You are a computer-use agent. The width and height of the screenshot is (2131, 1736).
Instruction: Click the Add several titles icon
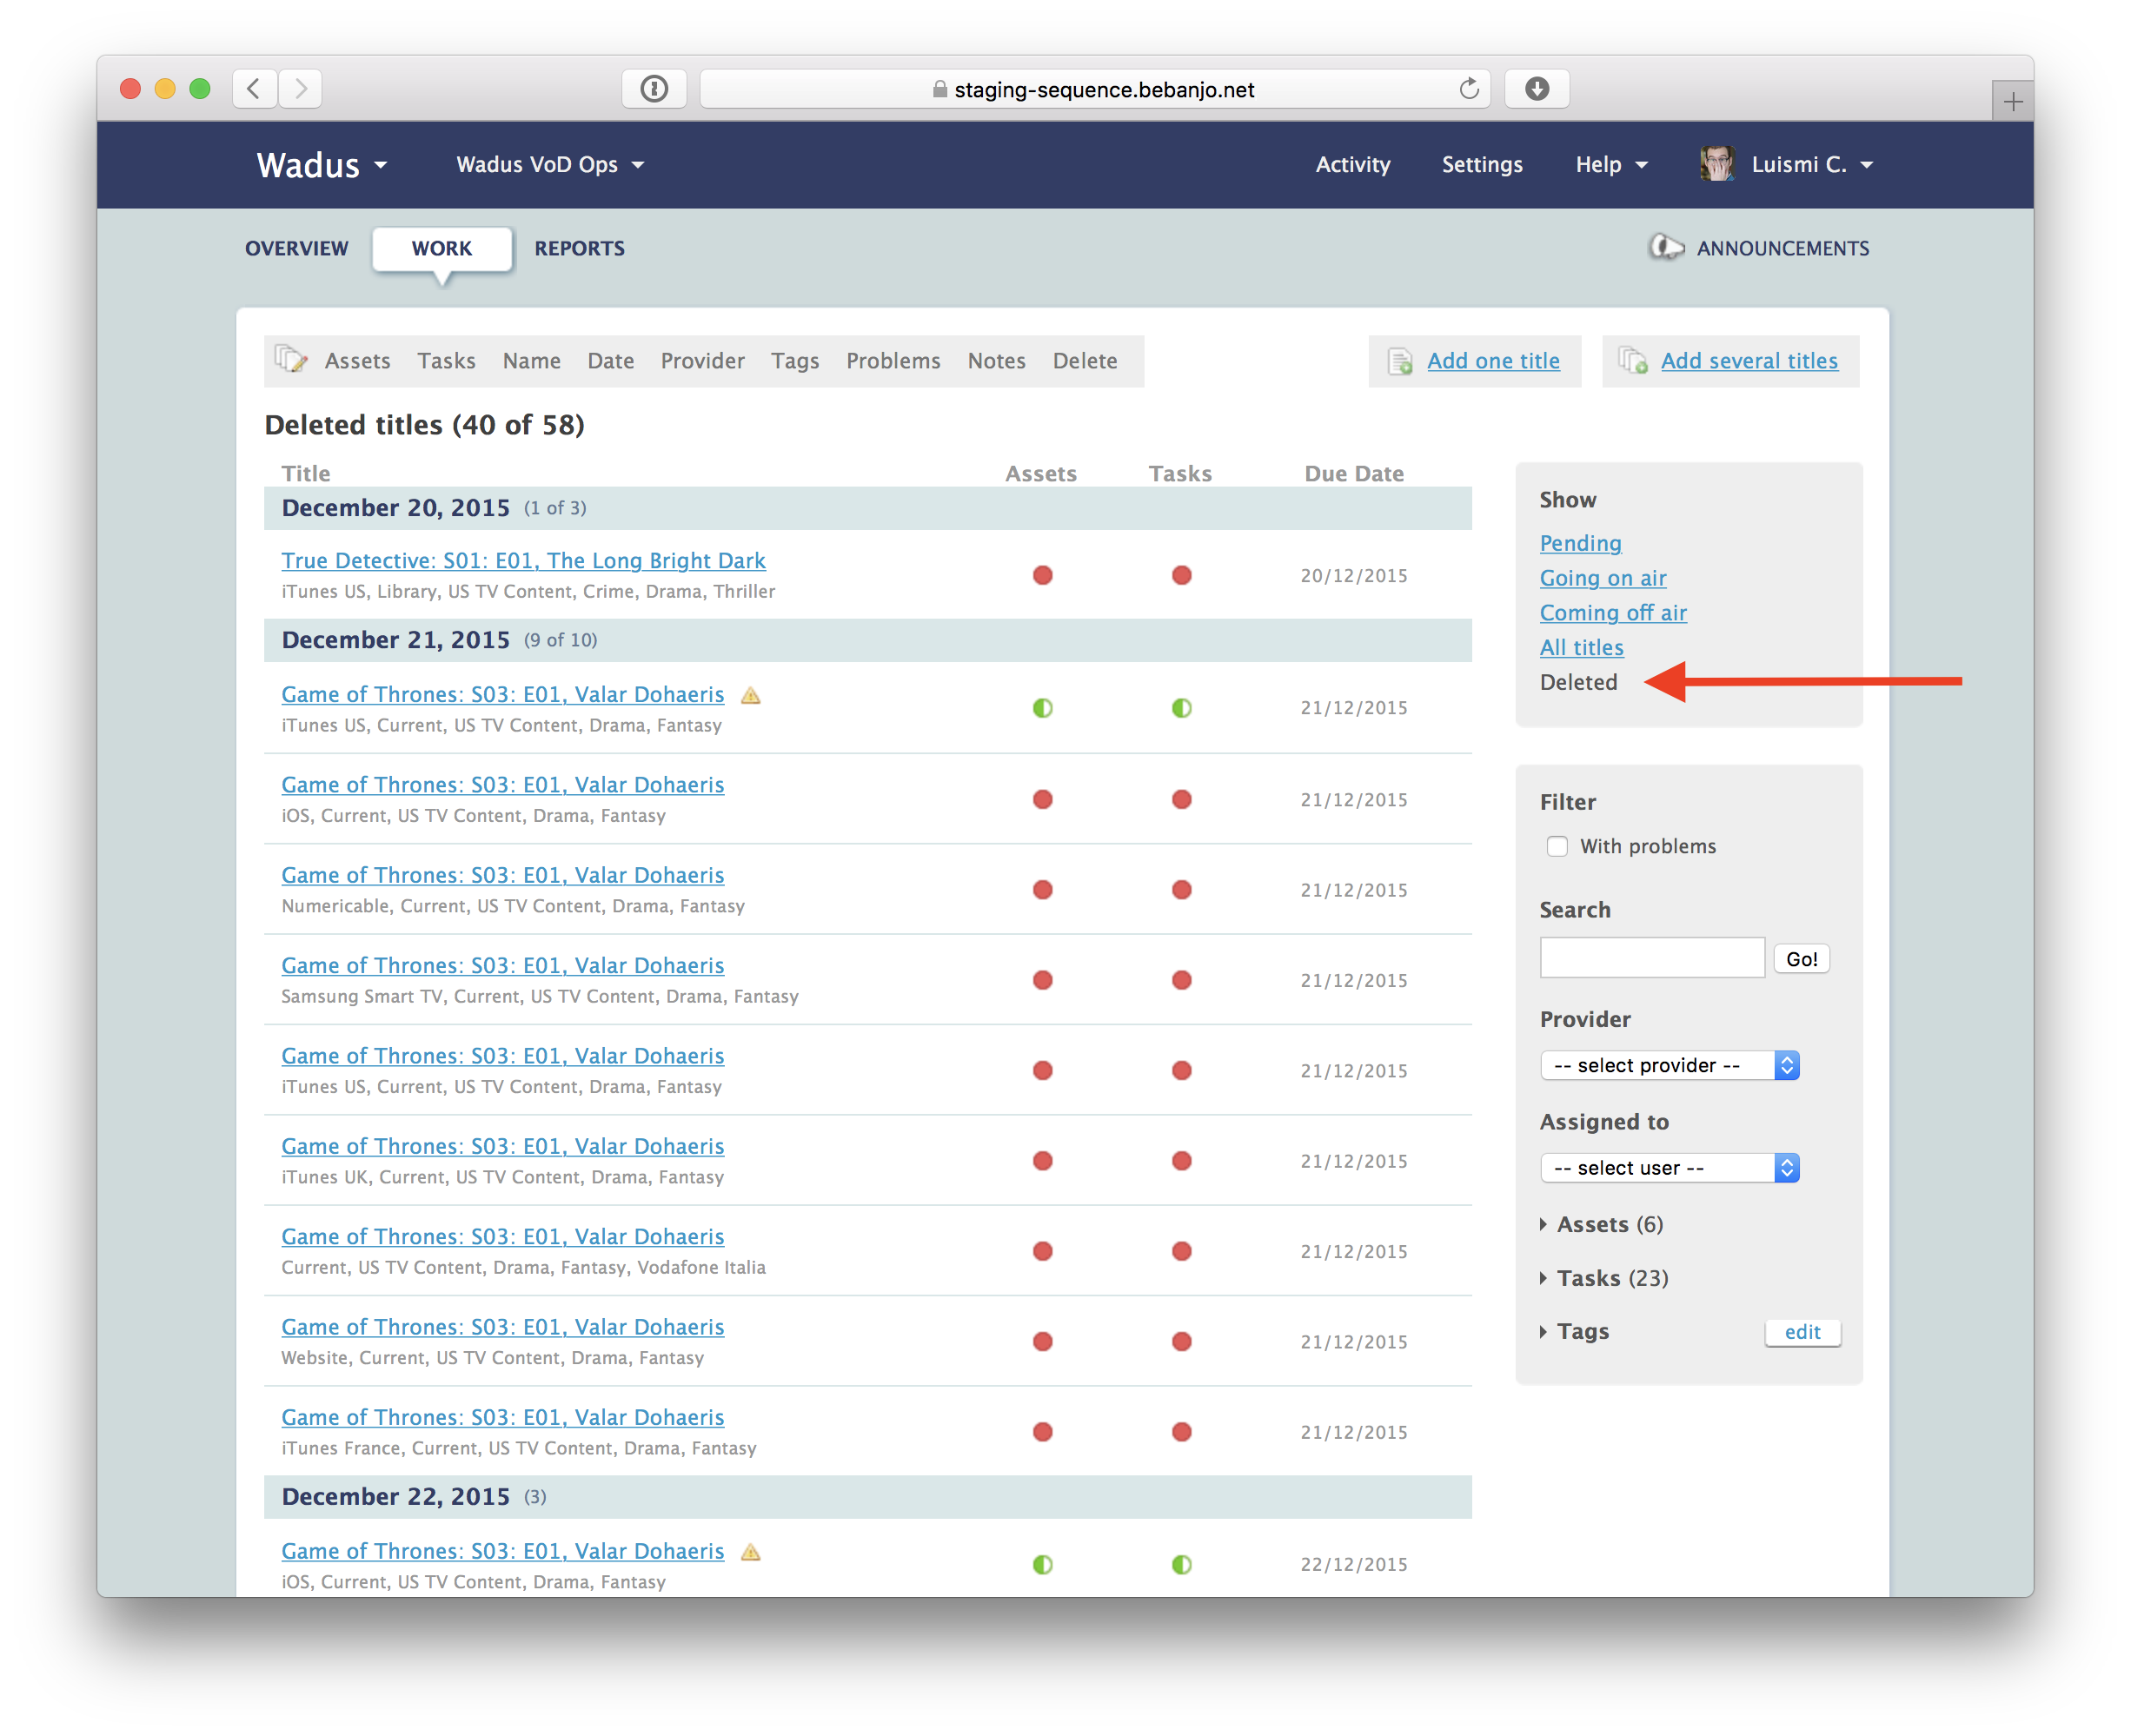(1633, 361)
